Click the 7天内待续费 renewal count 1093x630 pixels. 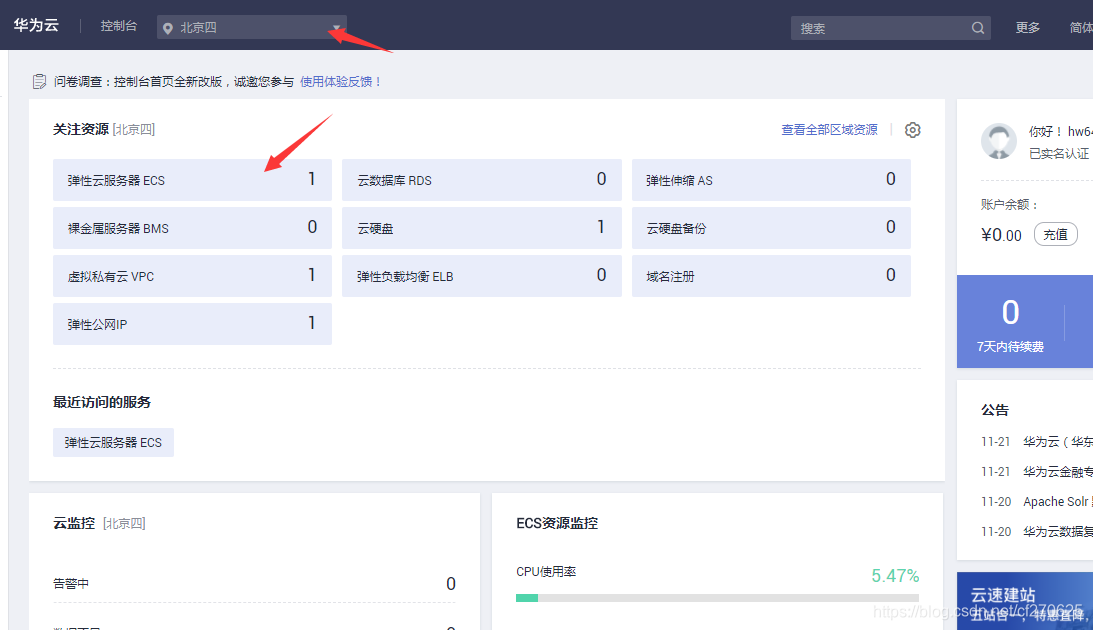click(1010, 324)
